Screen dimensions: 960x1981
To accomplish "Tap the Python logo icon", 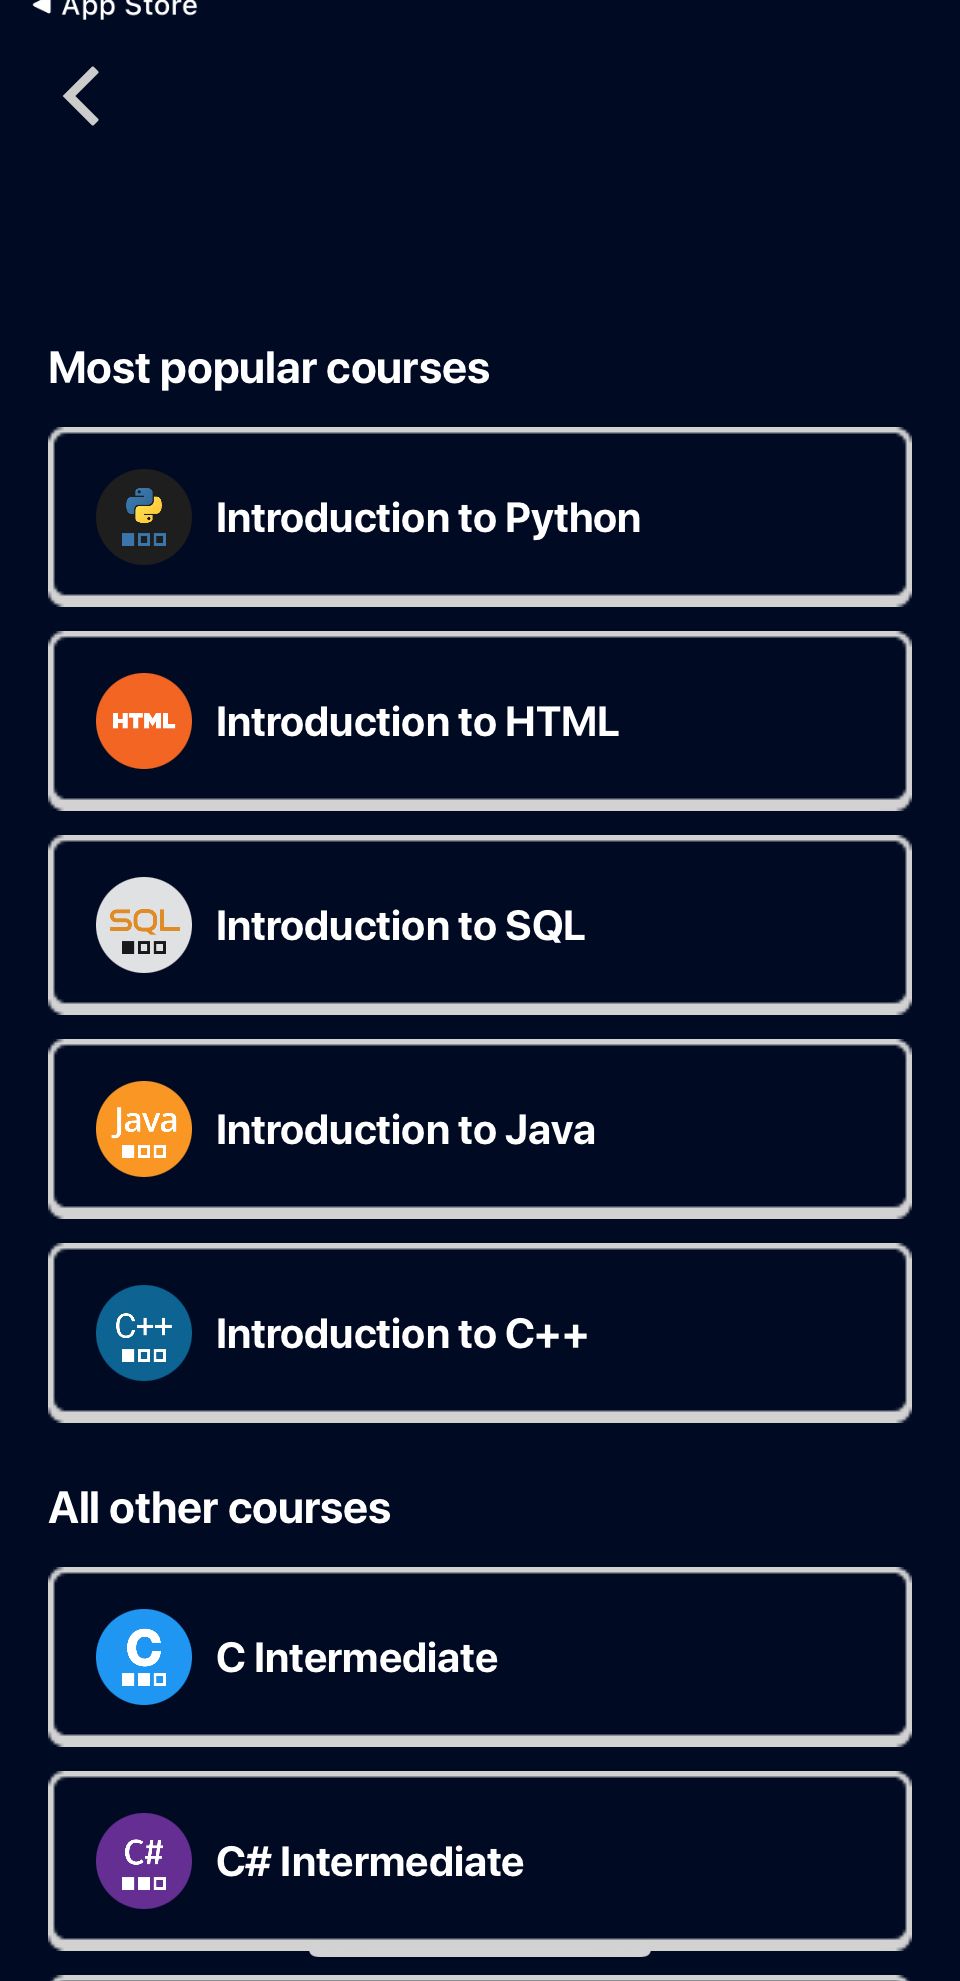I will click(x=144, y=517).
